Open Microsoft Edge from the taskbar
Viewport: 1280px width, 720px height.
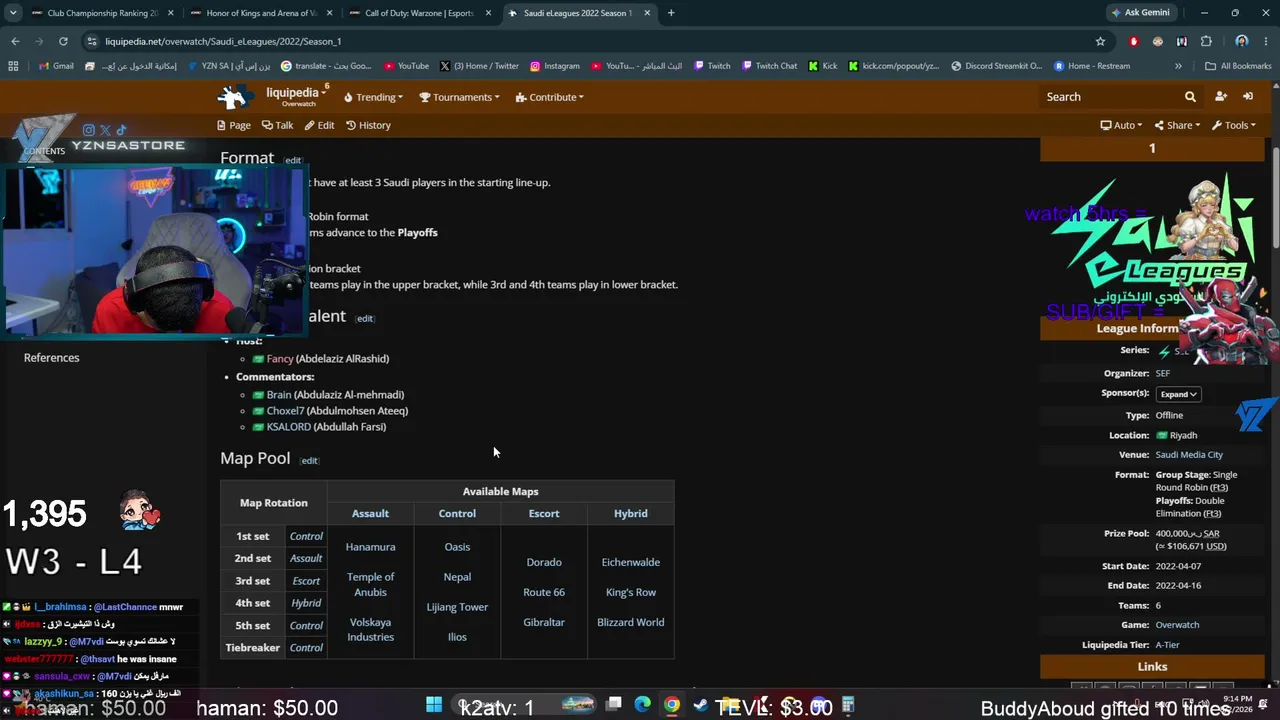click(642, 705)
